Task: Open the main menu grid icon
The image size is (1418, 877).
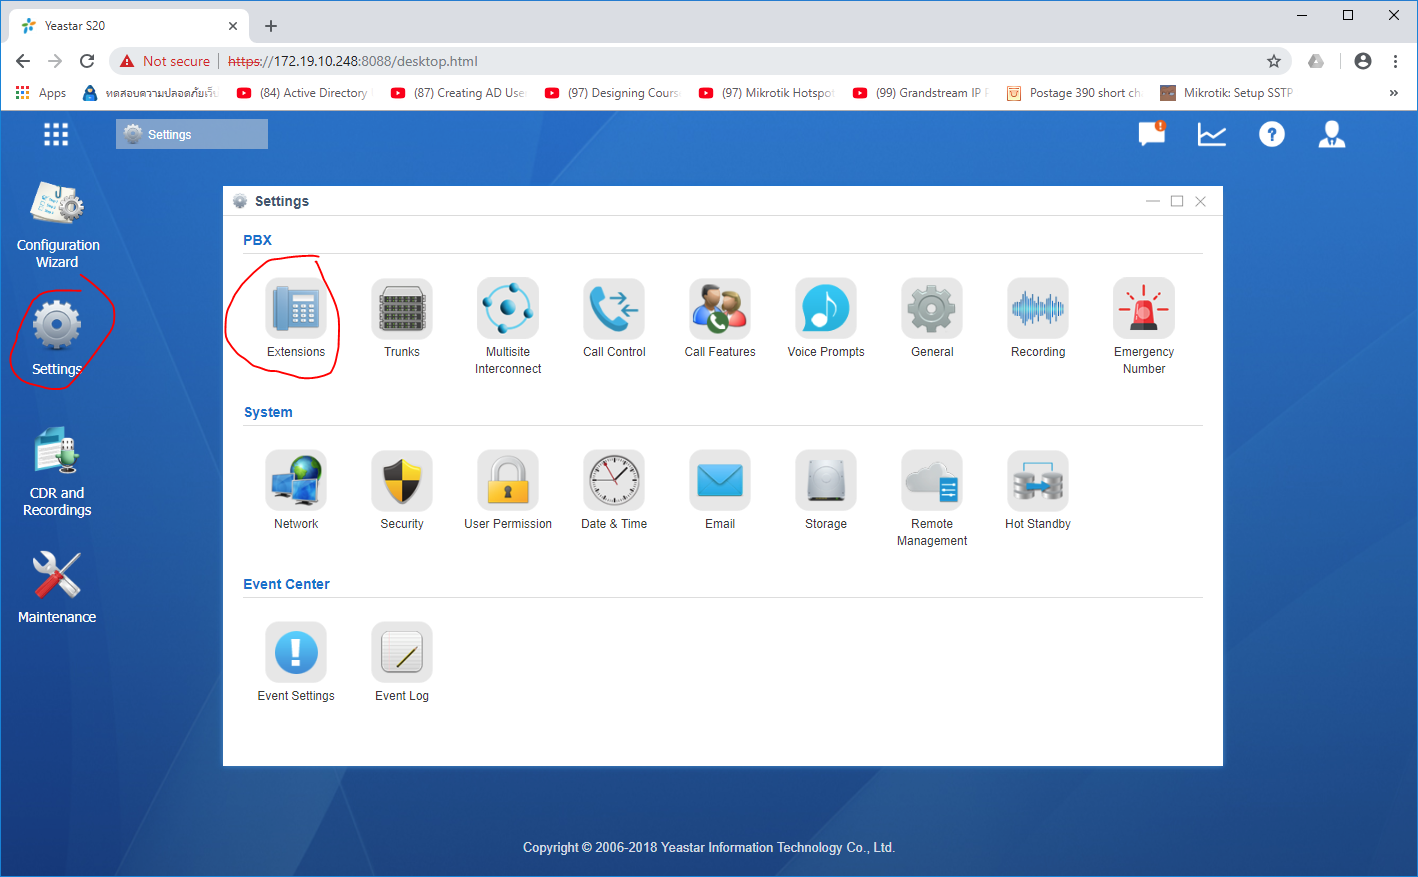Action: coord(56,134)
